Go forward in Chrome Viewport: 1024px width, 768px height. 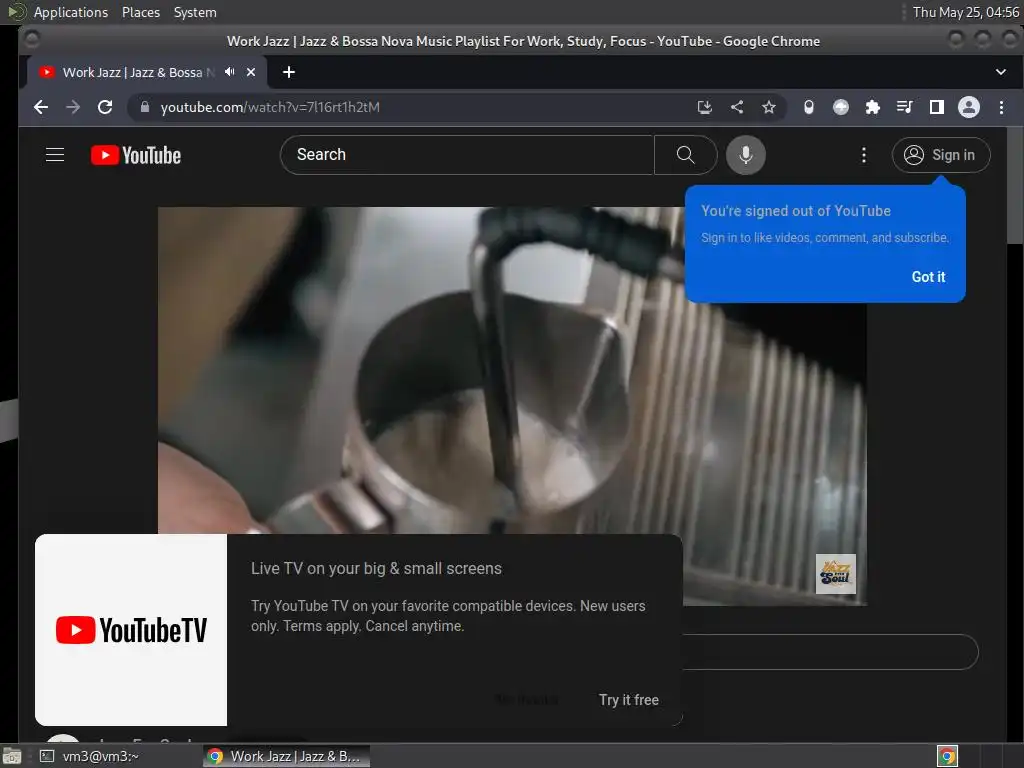coord(73,107)
